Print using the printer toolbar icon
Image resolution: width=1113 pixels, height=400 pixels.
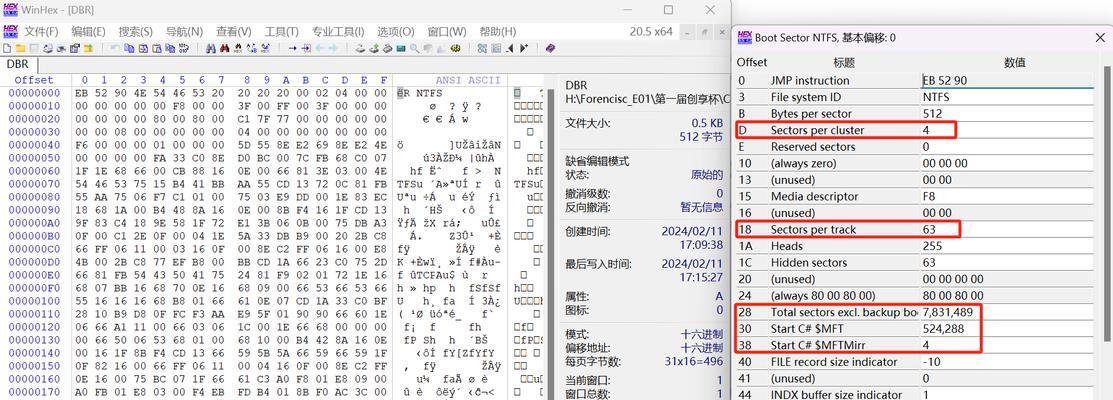pyautogui.click(x=47, y=48)
